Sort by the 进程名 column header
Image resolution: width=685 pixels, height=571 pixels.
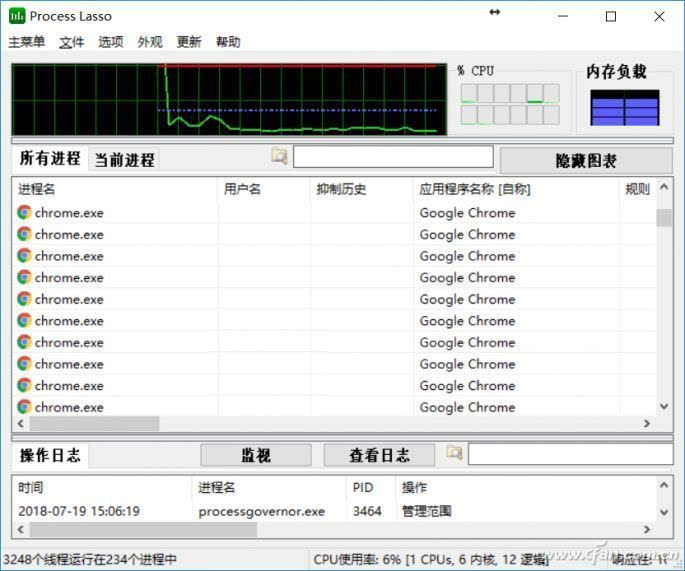pyautogui.click(x=114, y=189)
